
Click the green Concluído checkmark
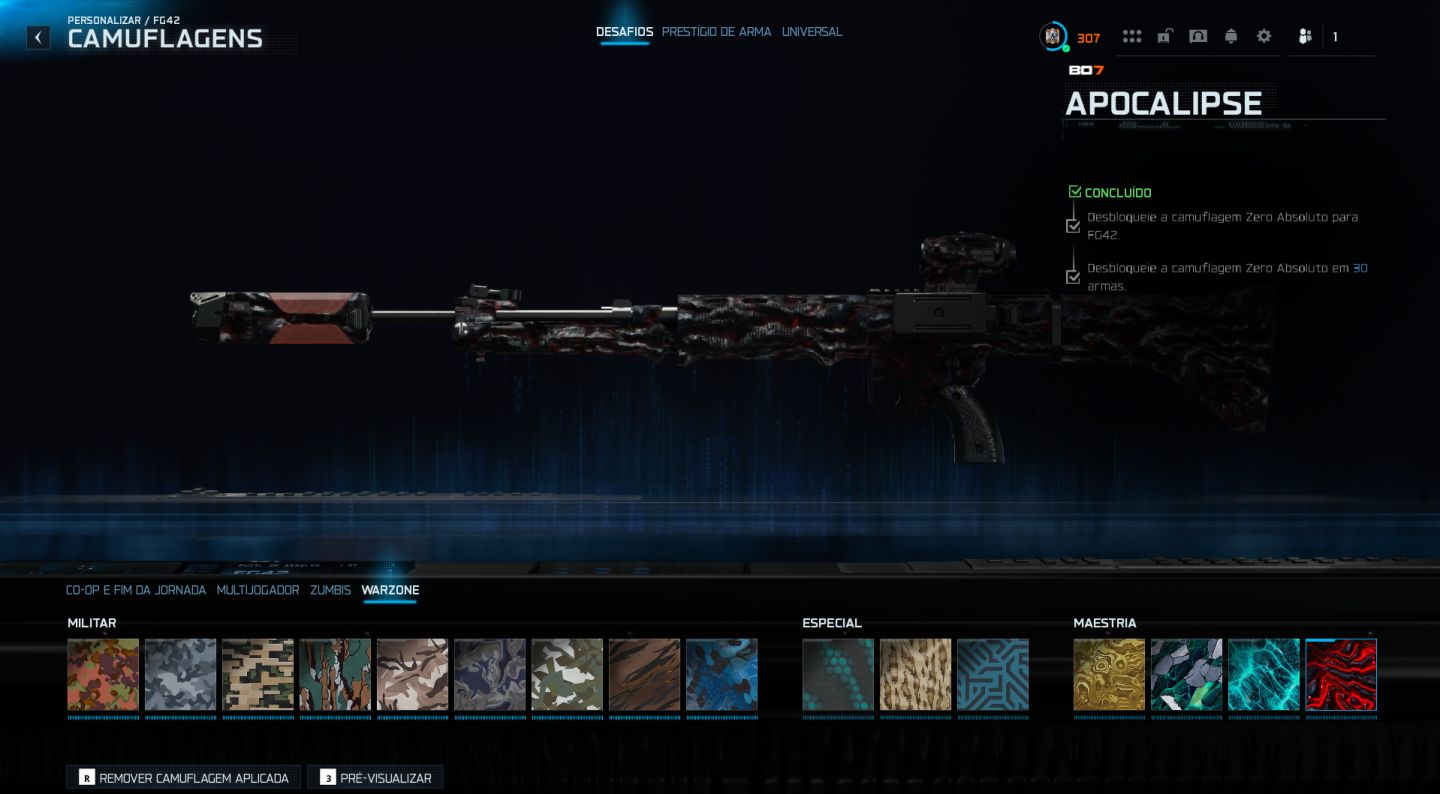click(1075, 192)
